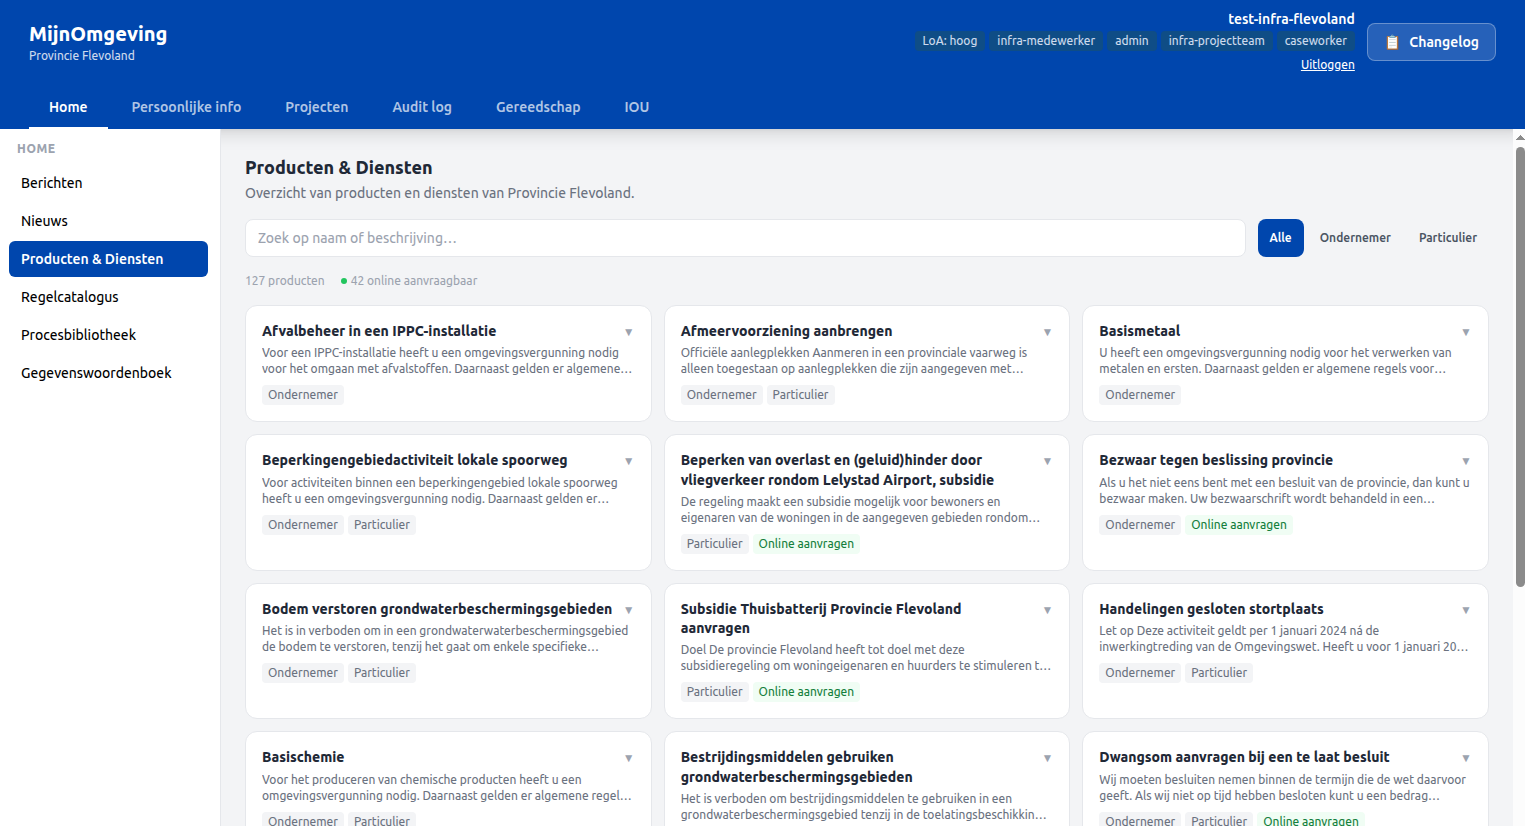The image size is (1525, 826).
Task: Click inside the product search field
Action: pos(745,237)
